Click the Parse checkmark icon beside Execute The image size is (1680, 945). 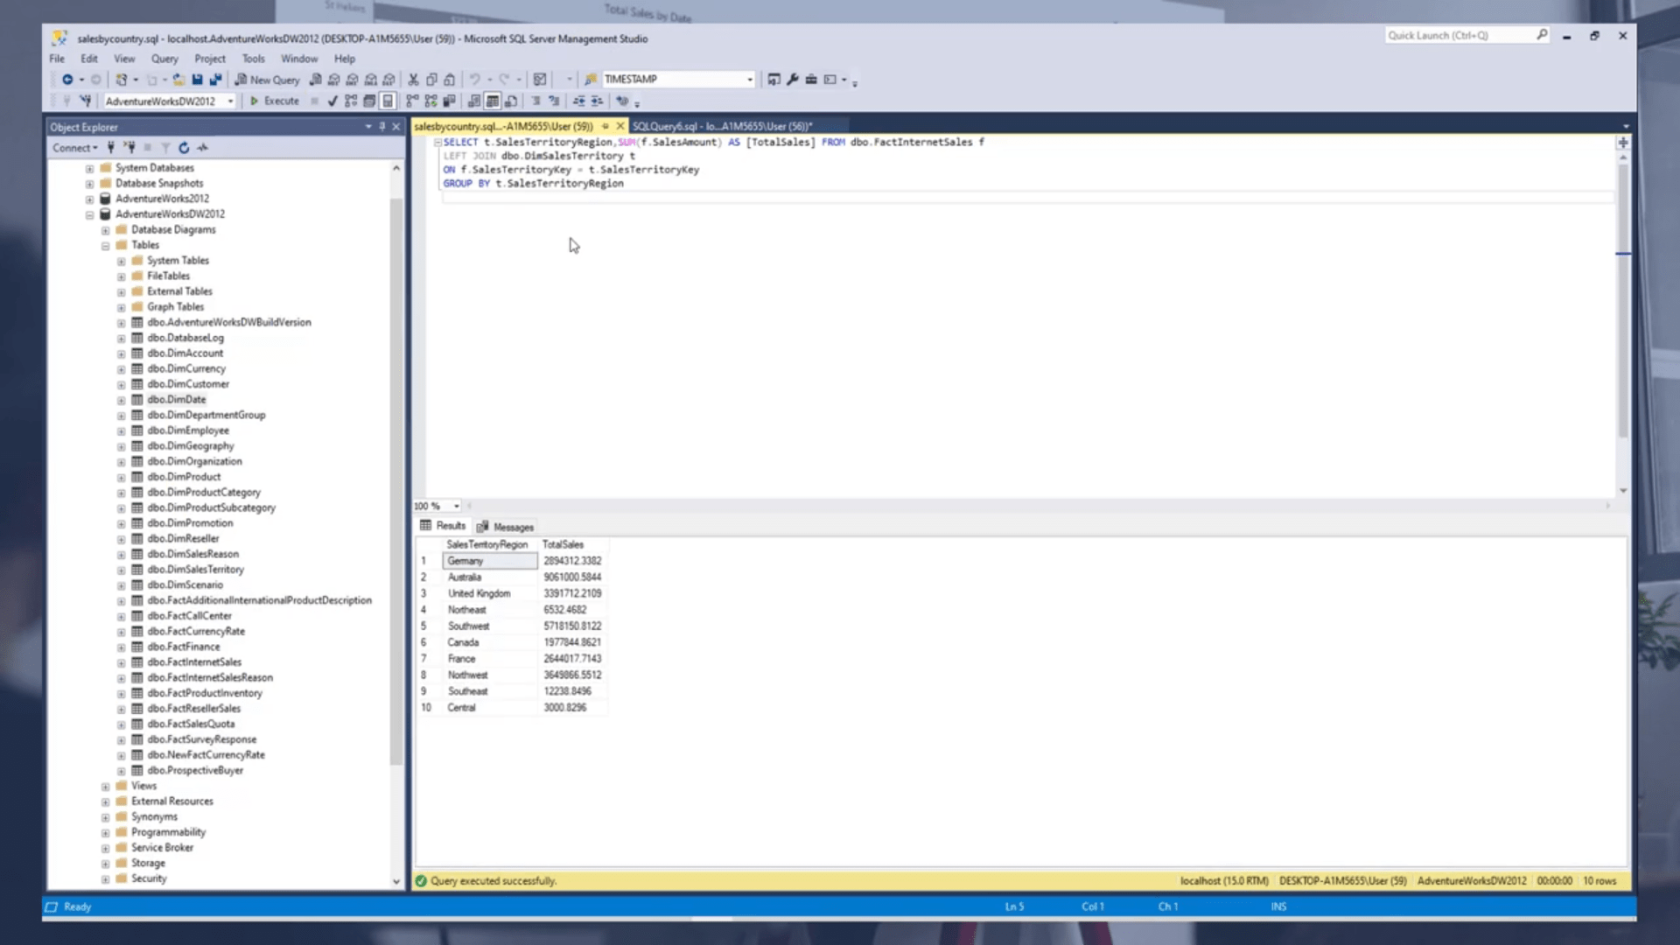coord(332,101)
